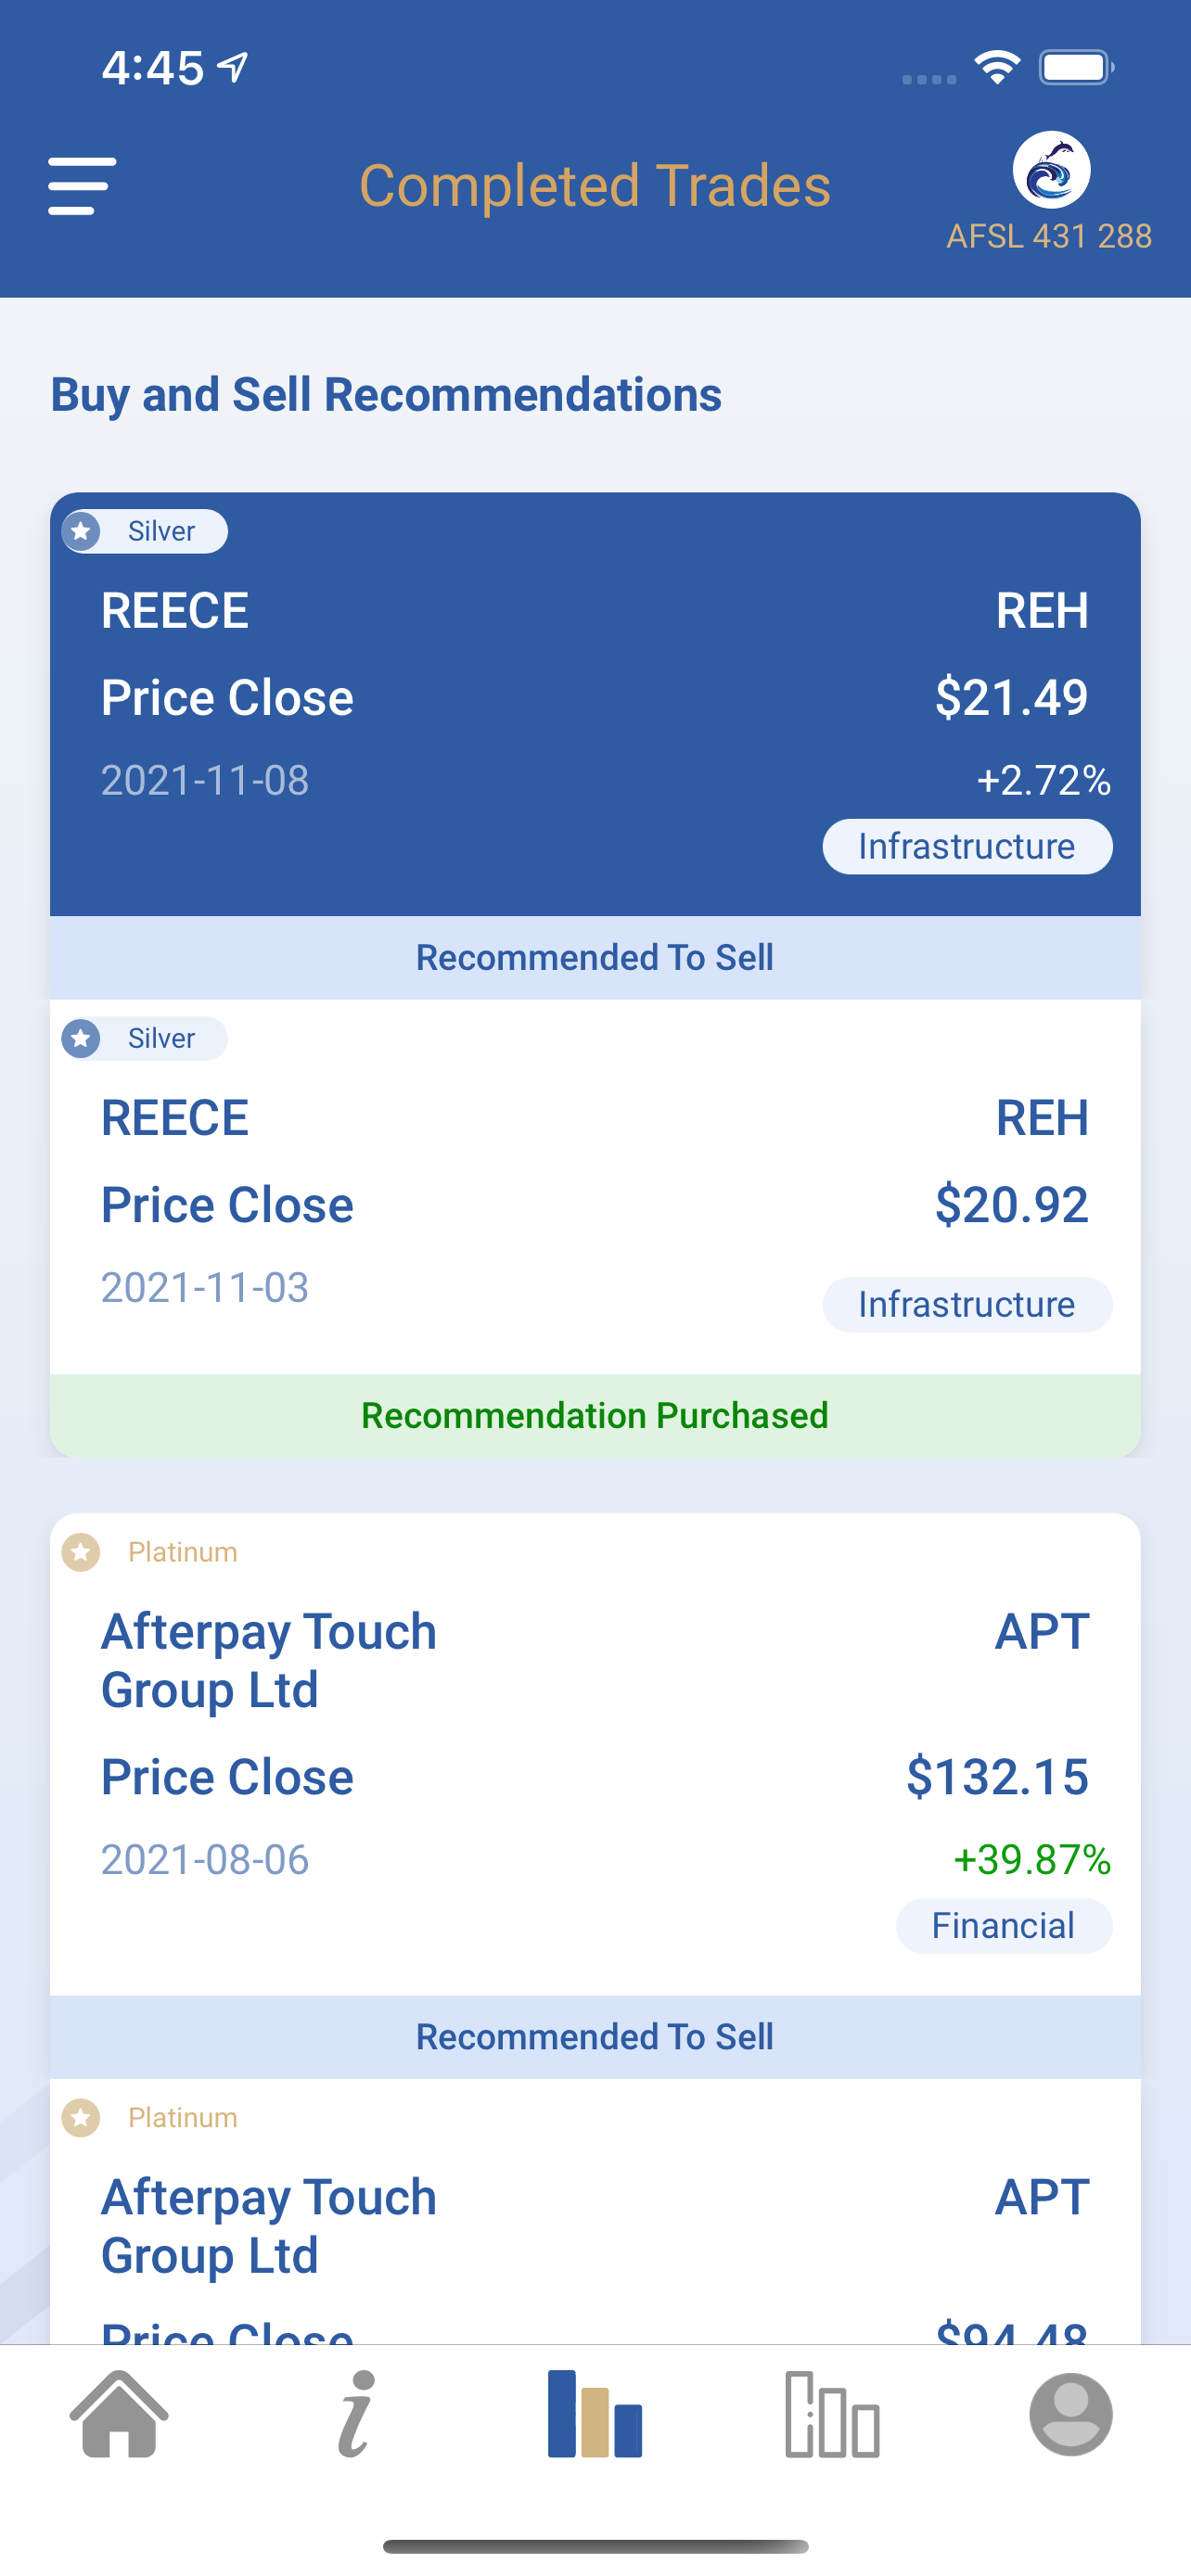Open the info tab icon
The width and height of the screenshot is (1191, 2576).
pyautogui.click(x=356, y=2413)
